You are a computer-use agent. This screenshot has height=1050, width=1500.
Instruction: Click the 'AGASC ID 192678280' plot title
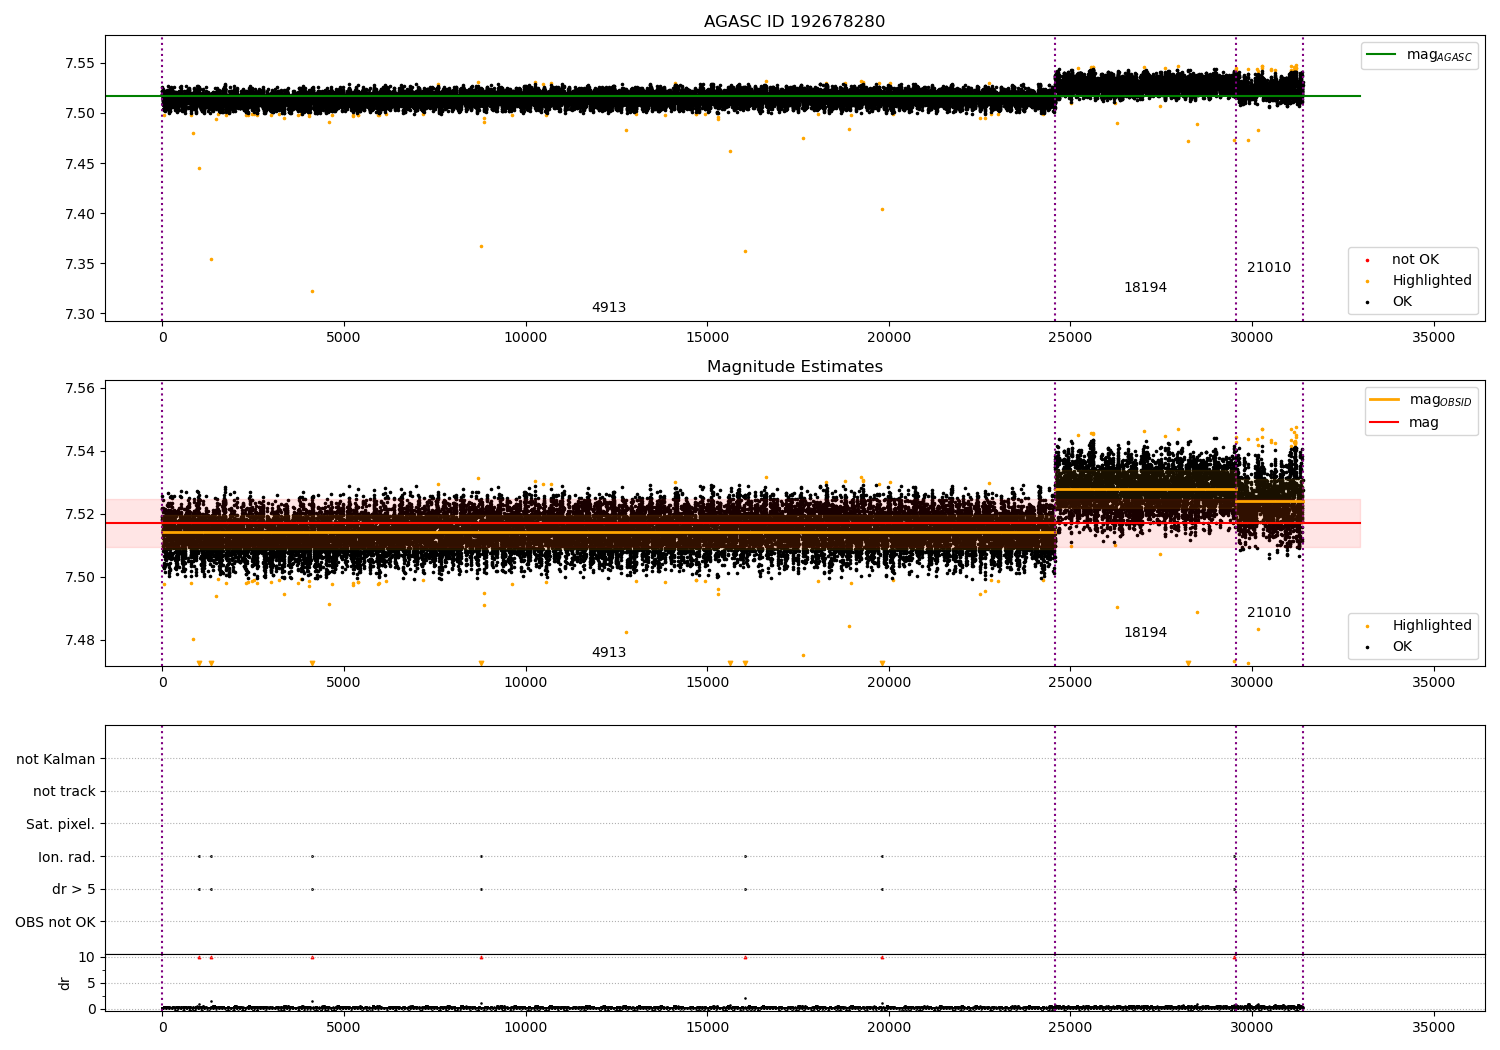coord(794,22)
